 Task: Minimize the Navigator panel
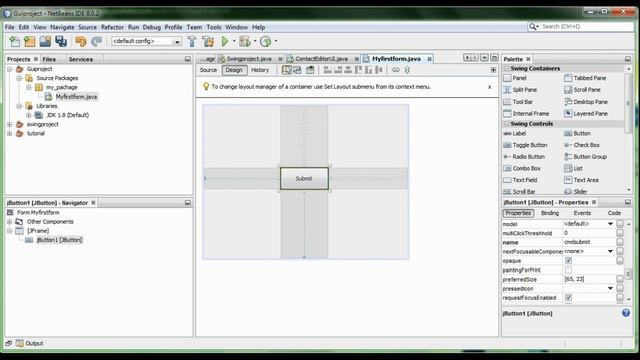[188, 203]
